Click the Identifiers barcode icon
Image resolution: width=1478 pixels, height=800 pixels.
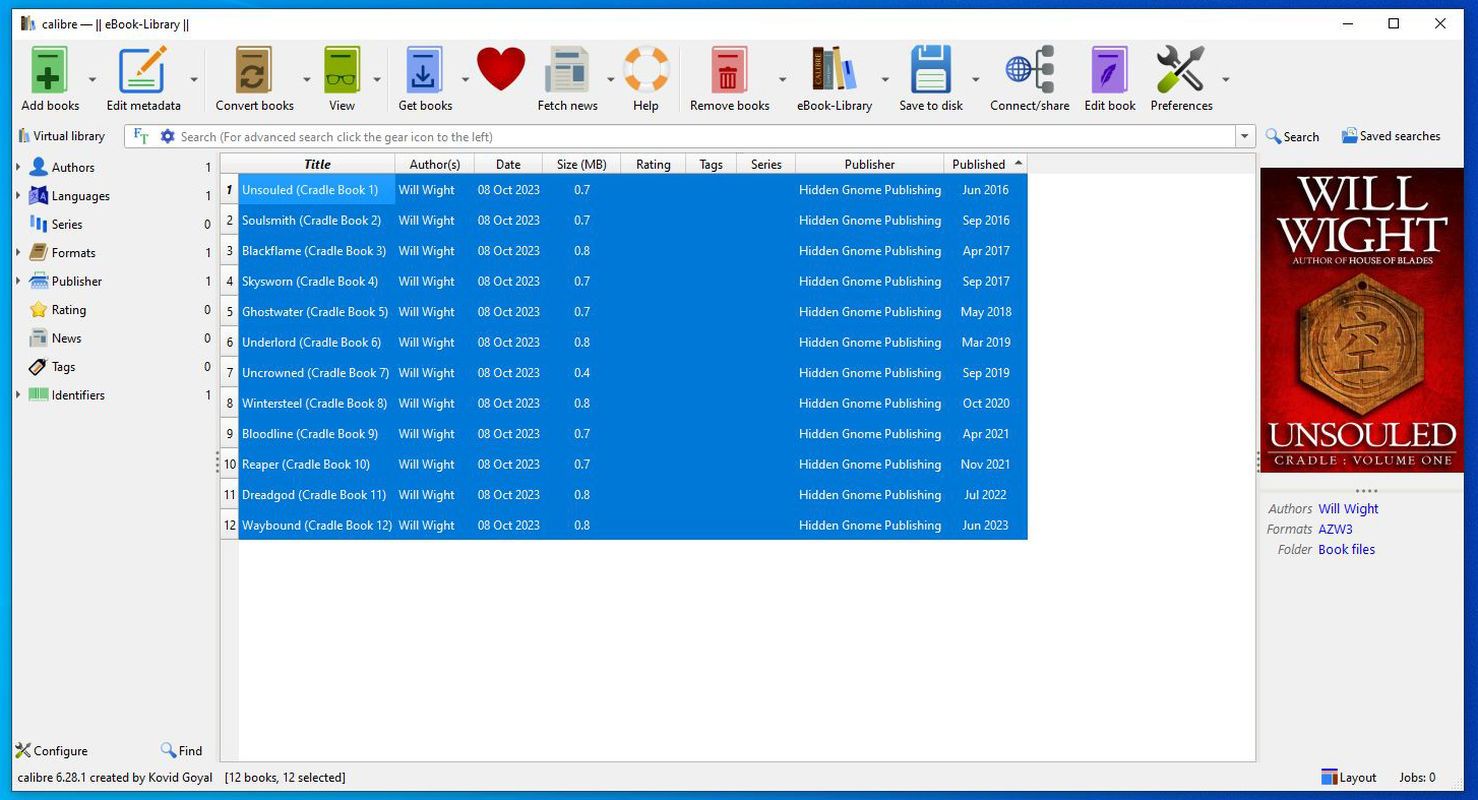38,395
